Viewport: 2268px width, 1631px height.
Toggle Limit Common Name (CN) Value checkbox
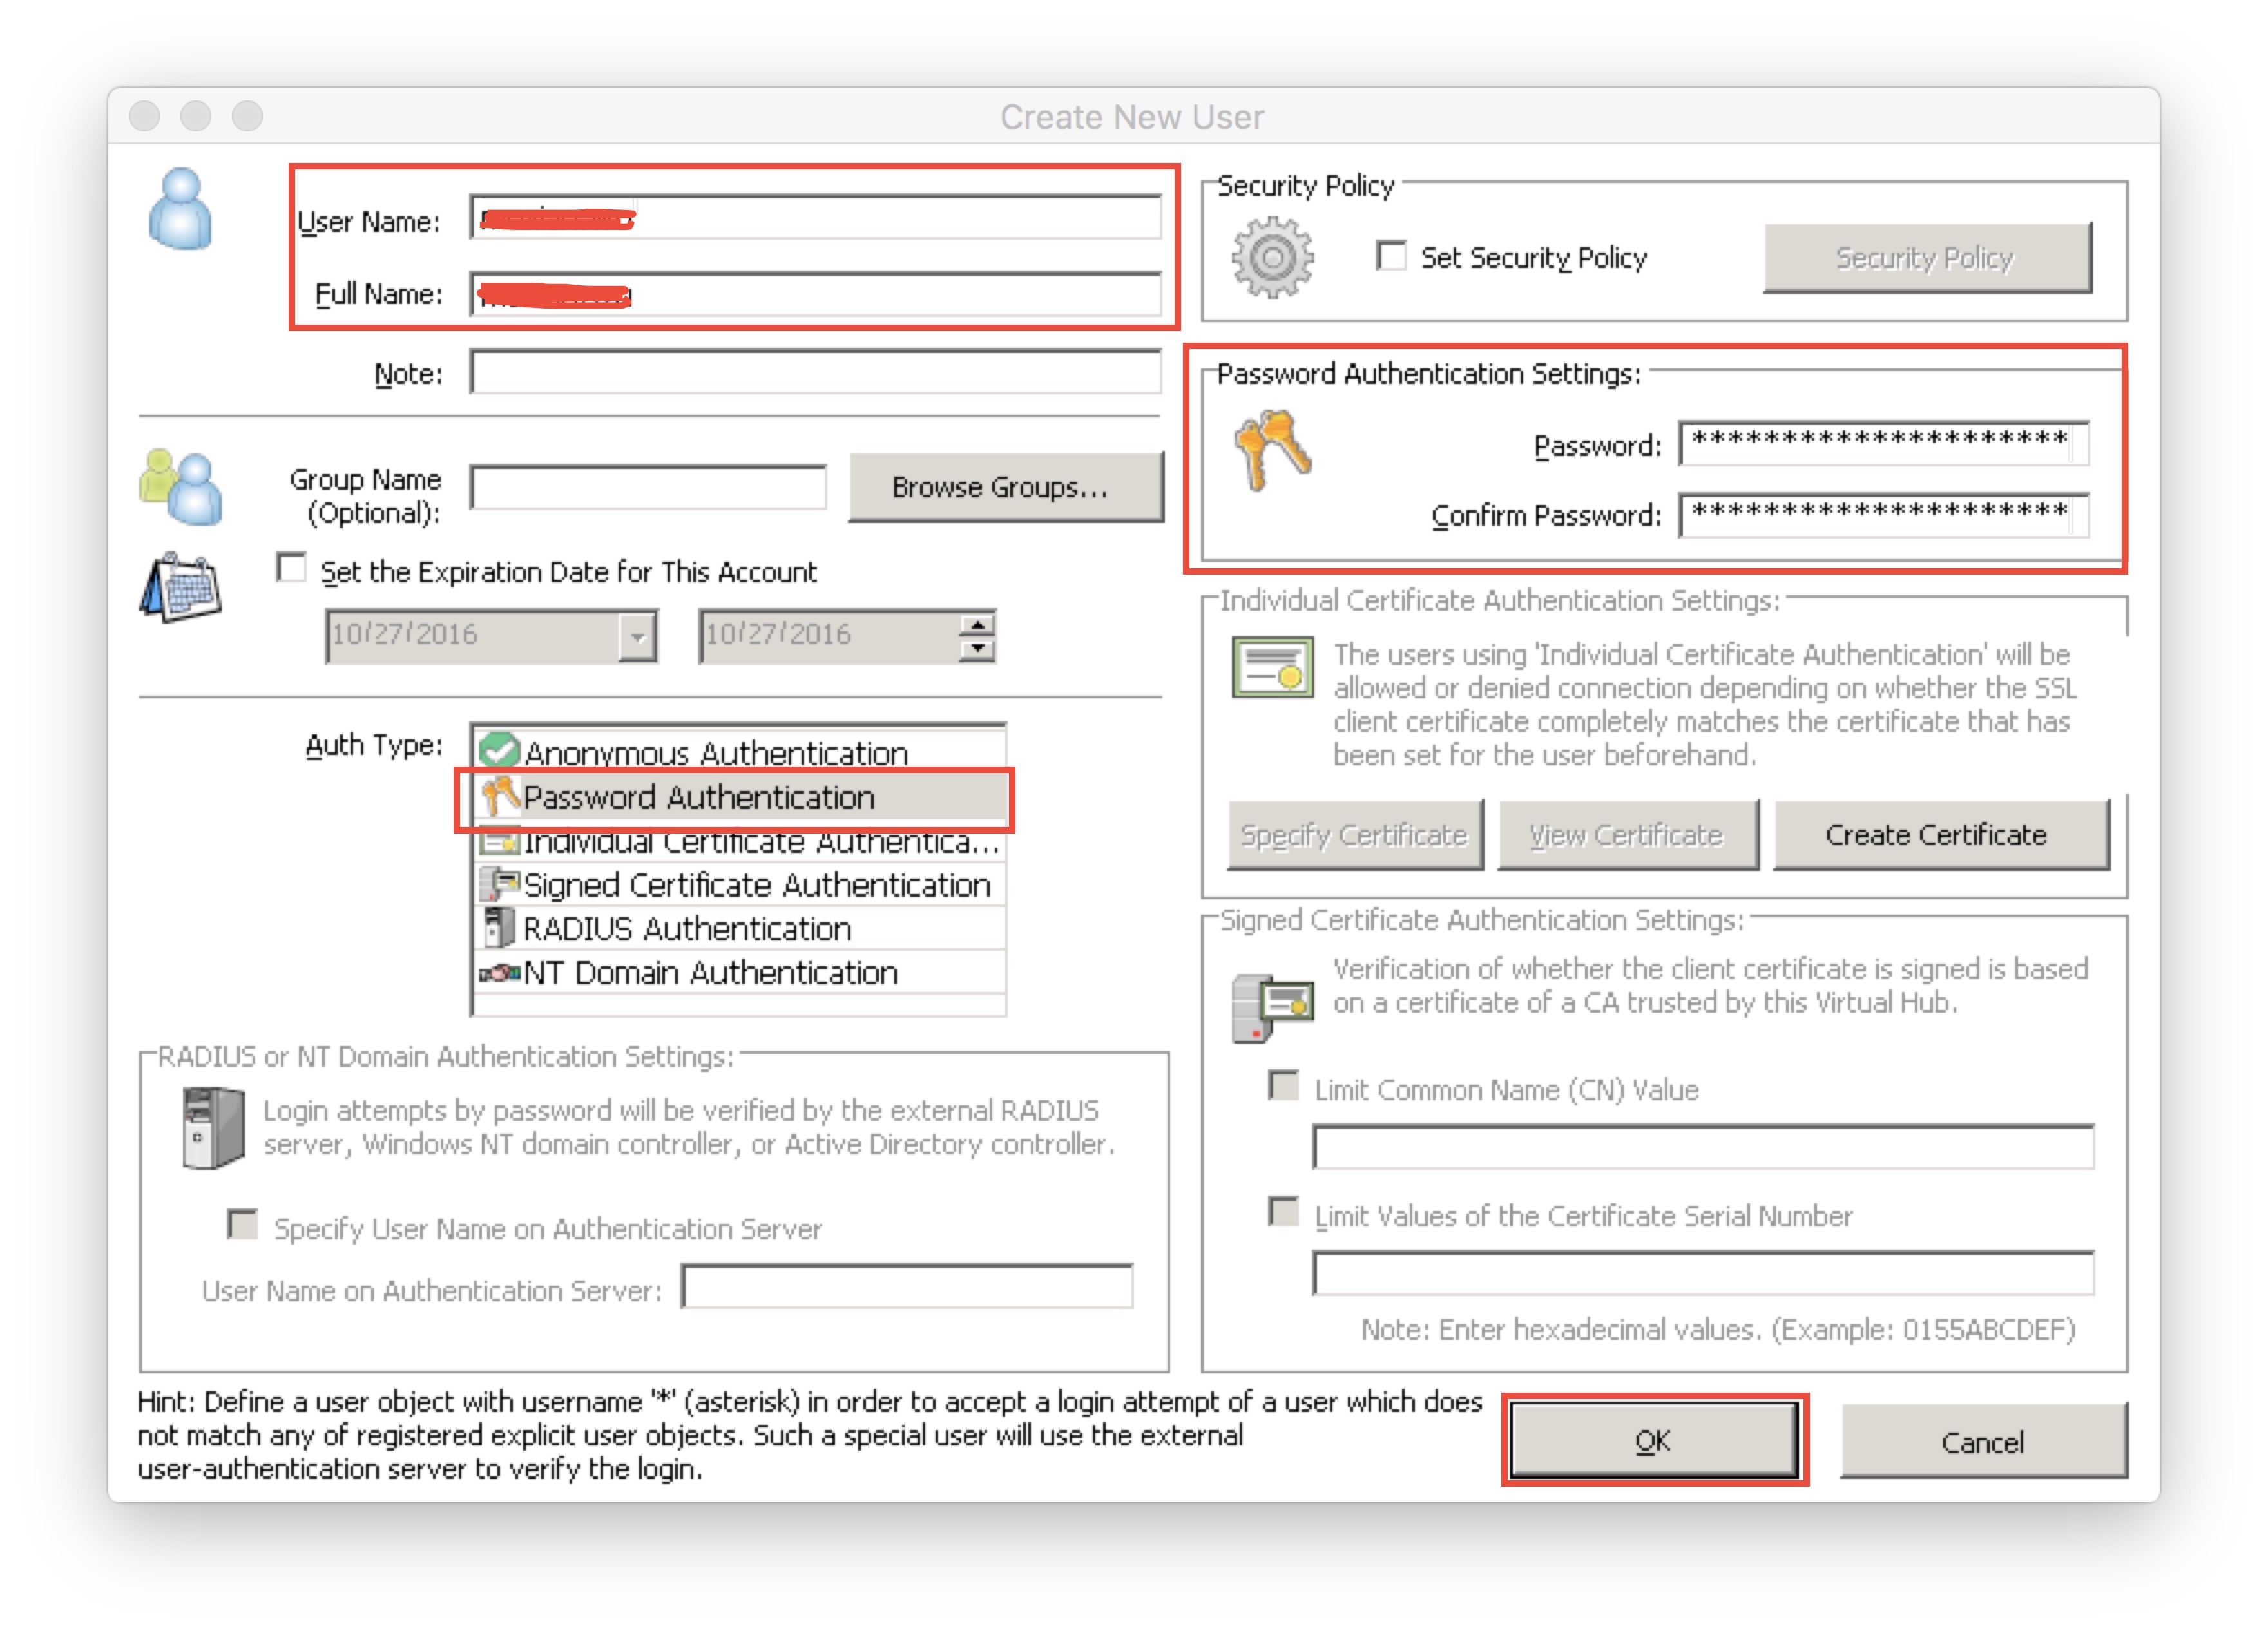point(1283,1086)
